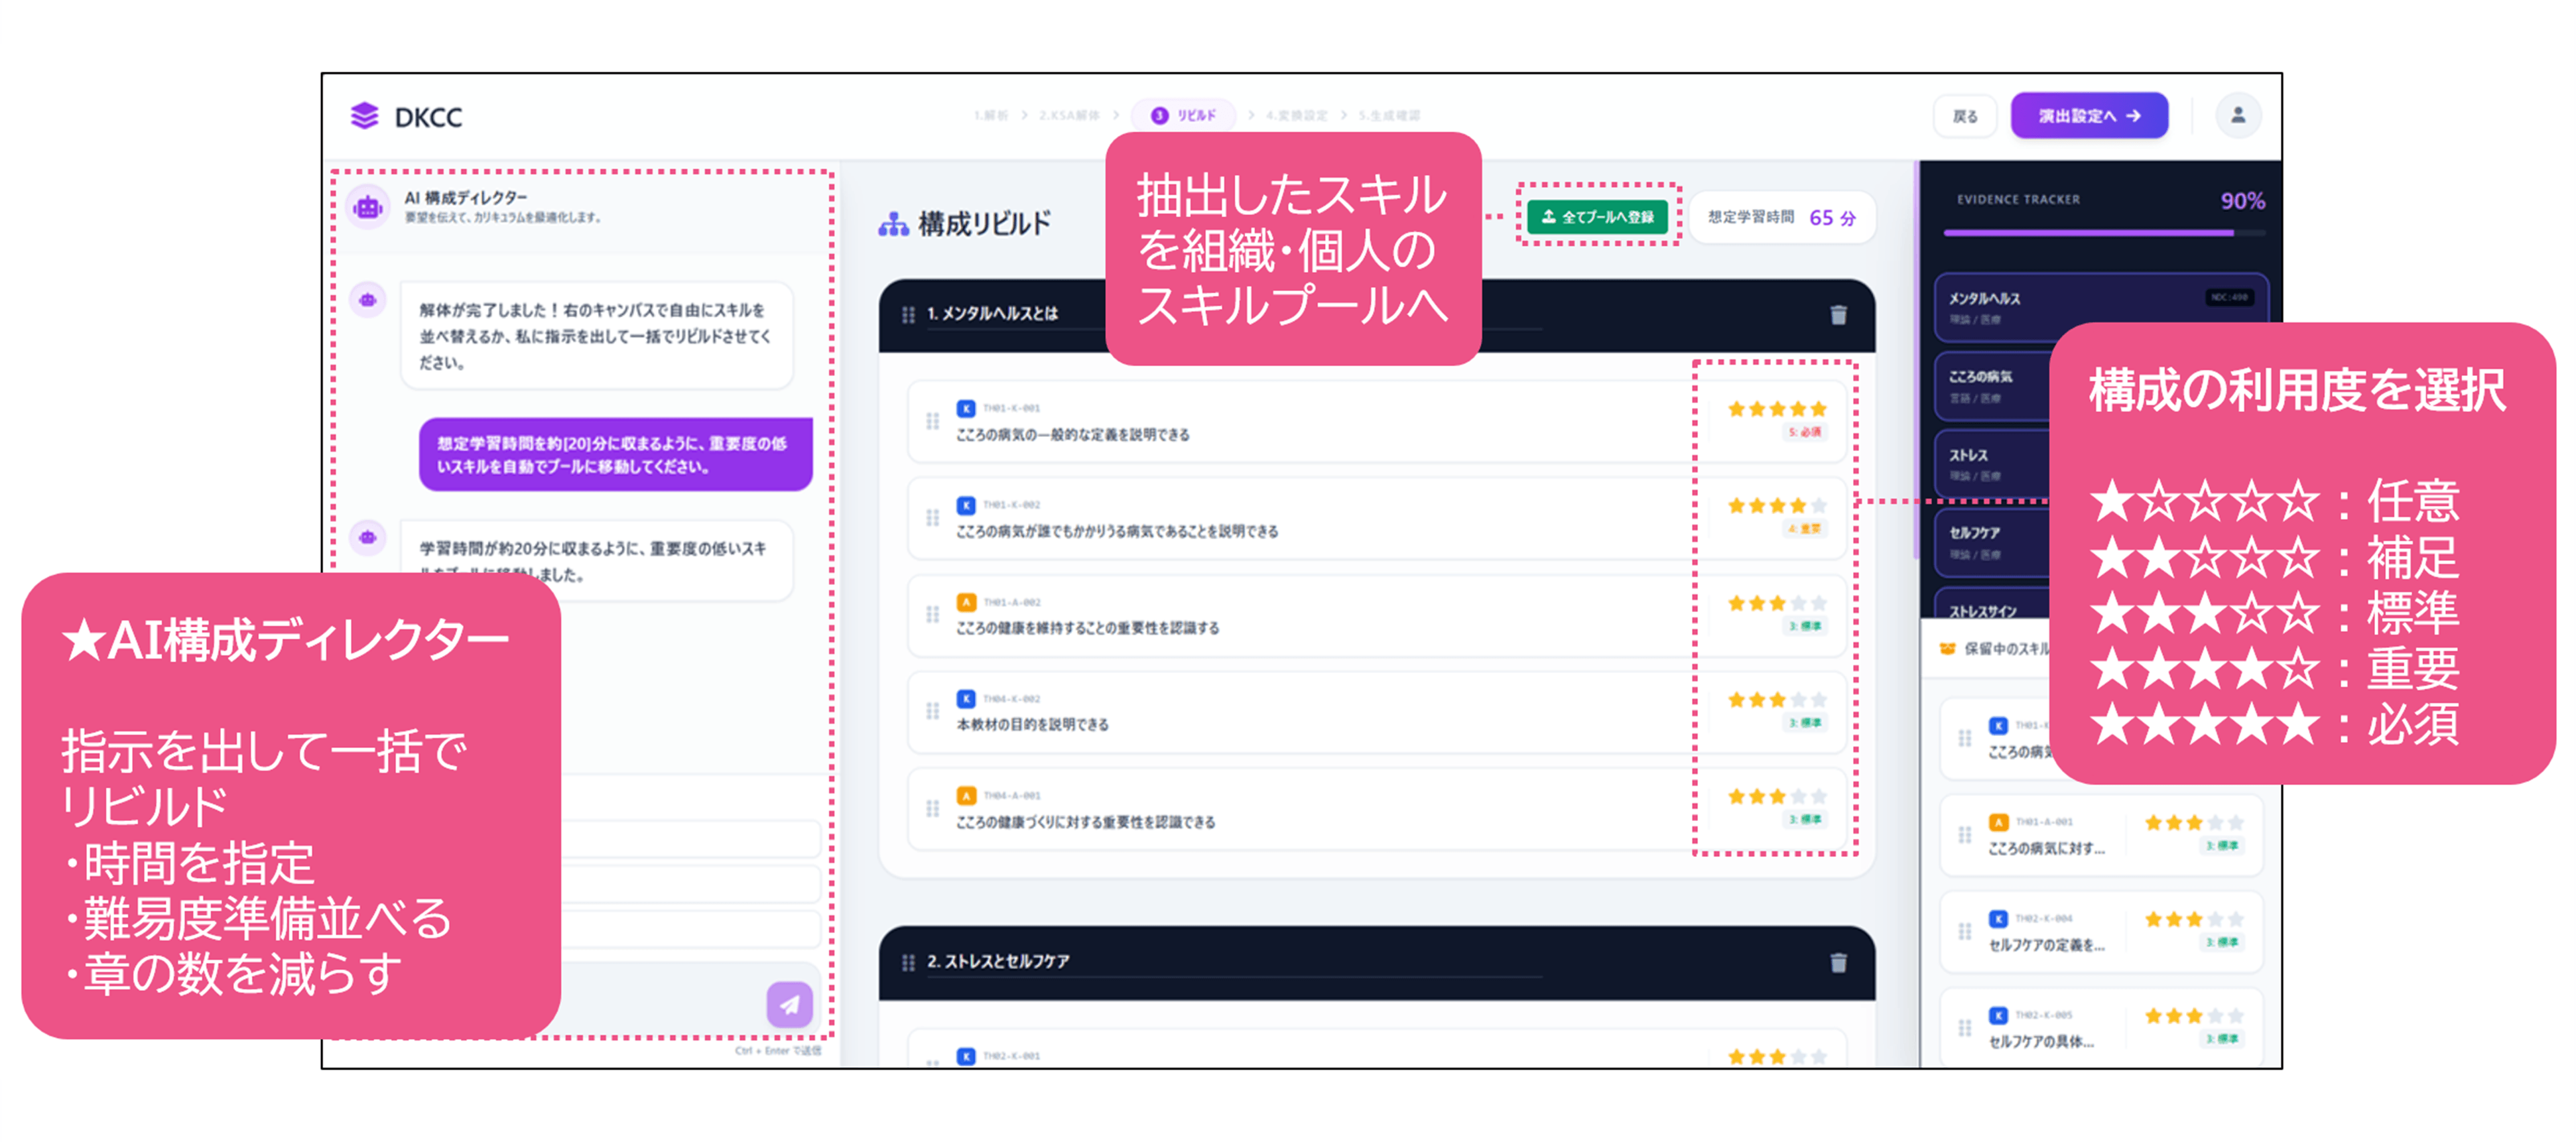Go to step 1.解析 in breadcrumb
Image resolution: width=2576 pixels, height=1142 pixels.
coord(991,116)
